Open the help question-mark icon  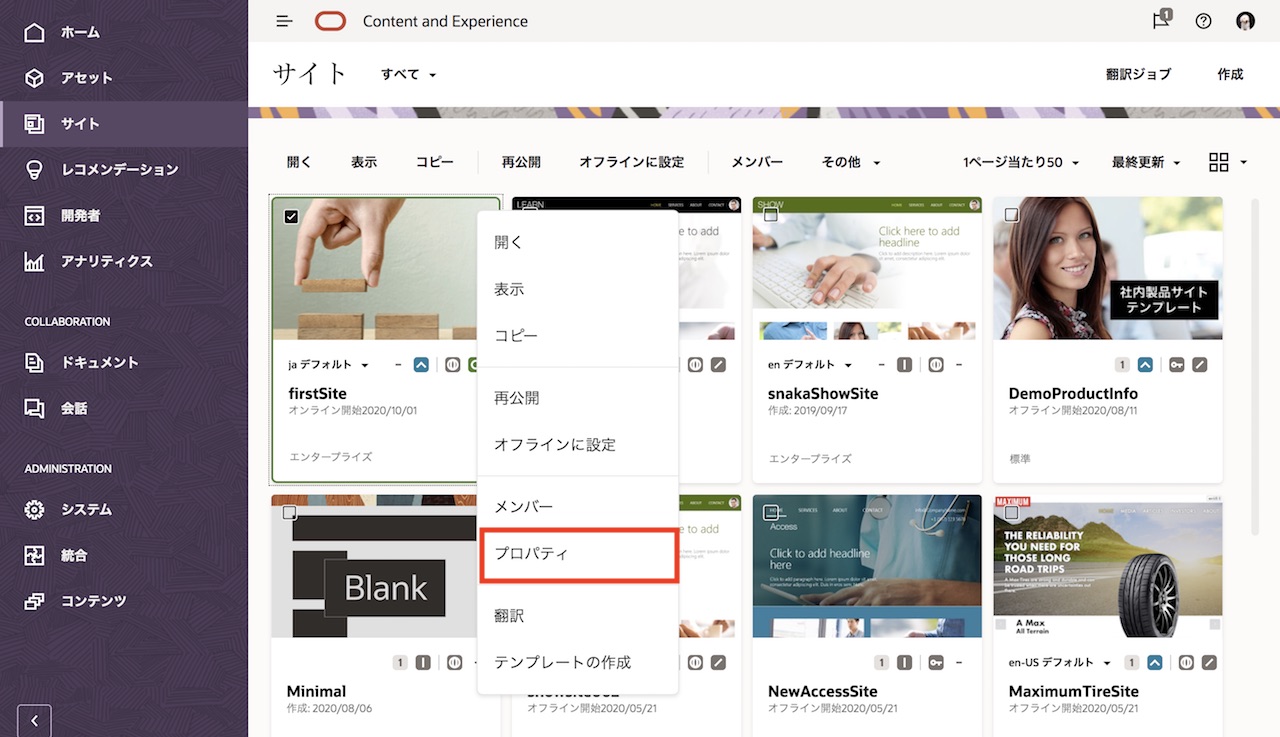pyautogui.click(x=1203, y=20)
